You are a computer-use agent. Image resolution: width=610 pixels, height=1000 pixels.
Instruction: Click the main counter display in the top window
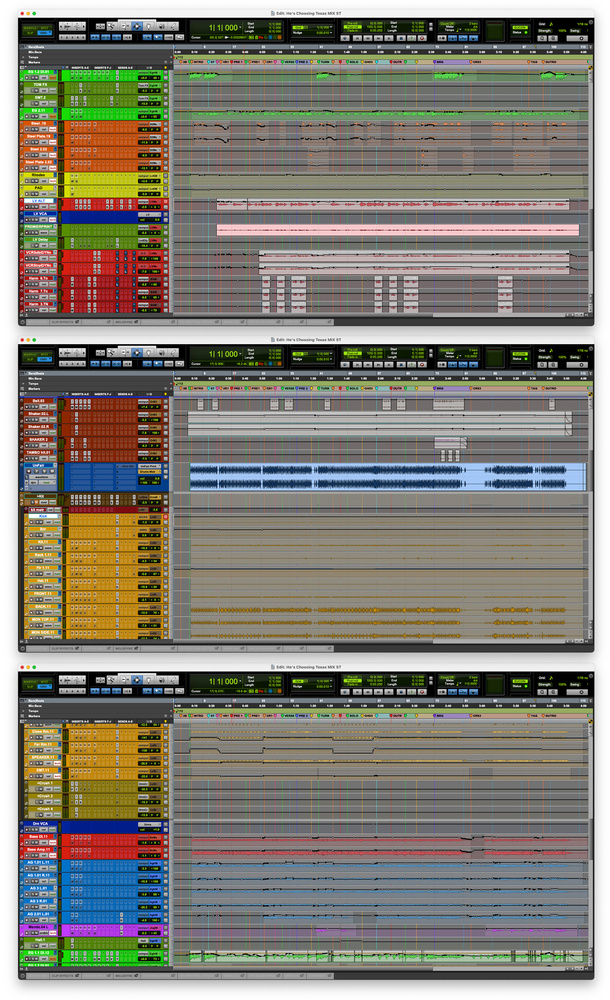click(223, 28)
